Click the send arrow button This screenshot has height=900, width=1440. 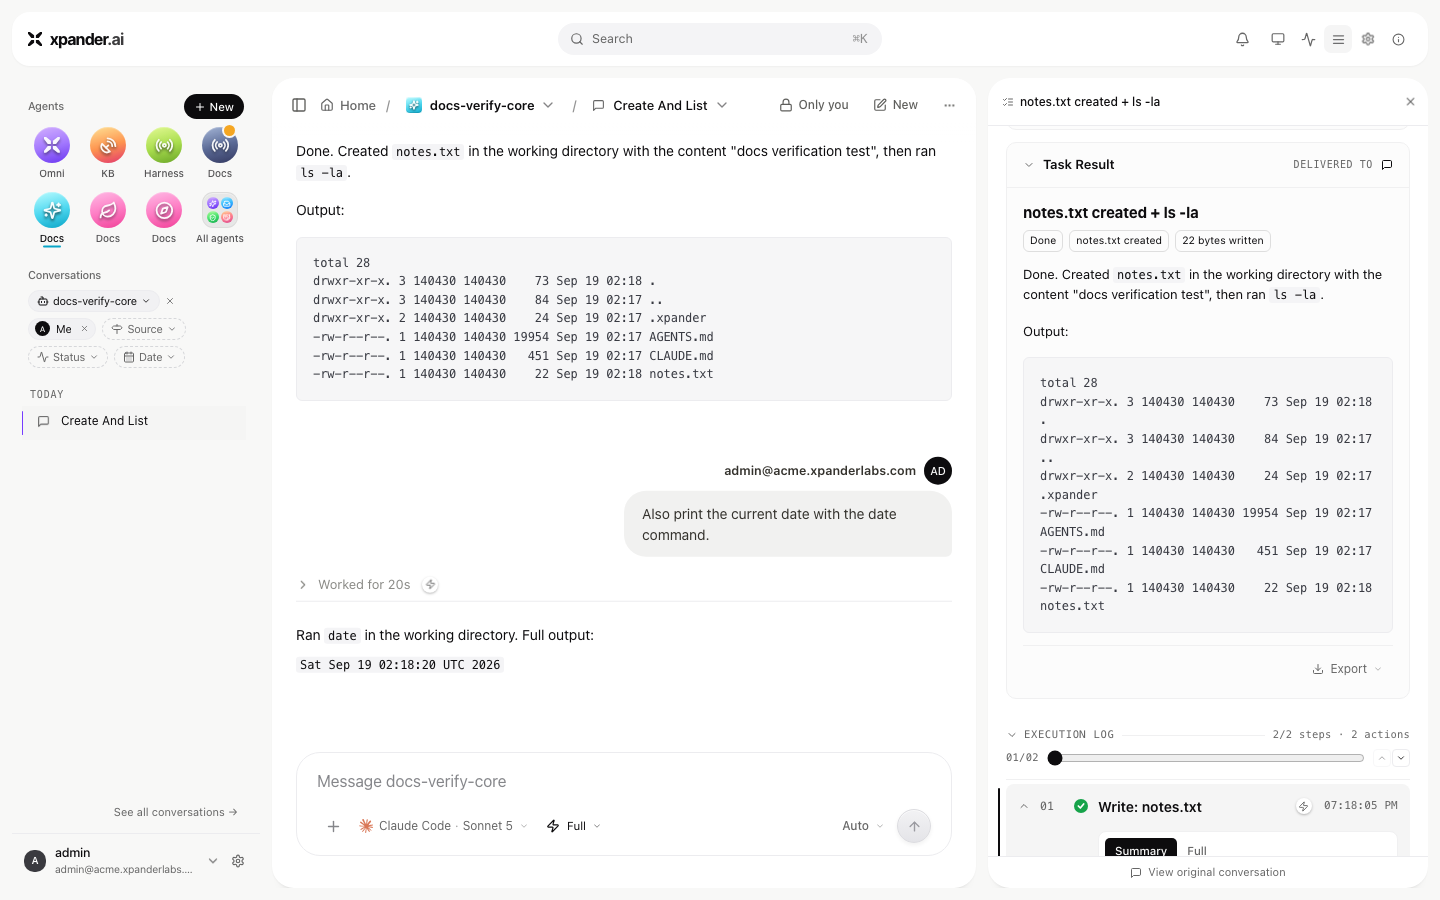point(914,826)
